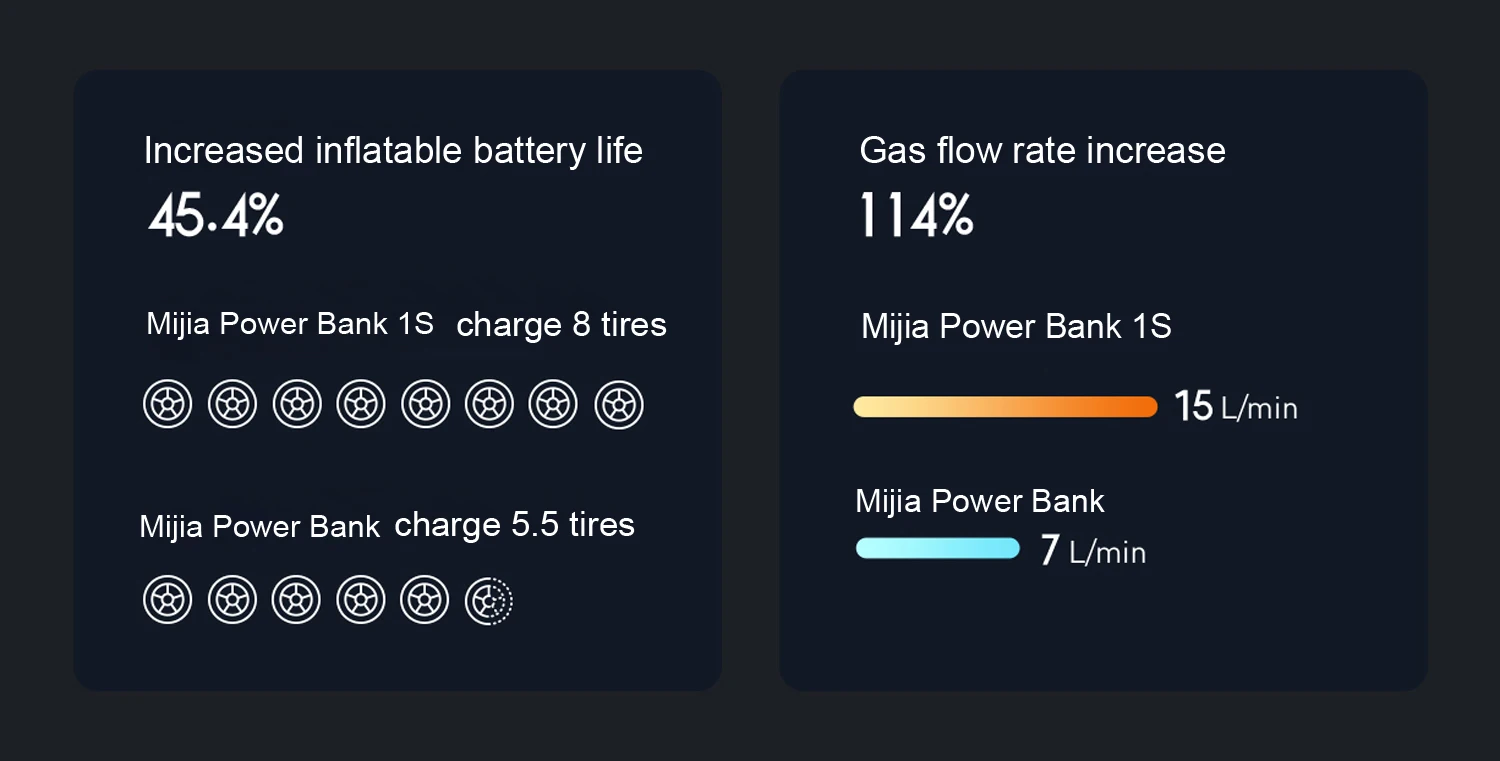Viewport: 1500px width, 761px height.
Task: Click the last (eighth) tire icon in the 1S row
Action: (x=619, y=406)
